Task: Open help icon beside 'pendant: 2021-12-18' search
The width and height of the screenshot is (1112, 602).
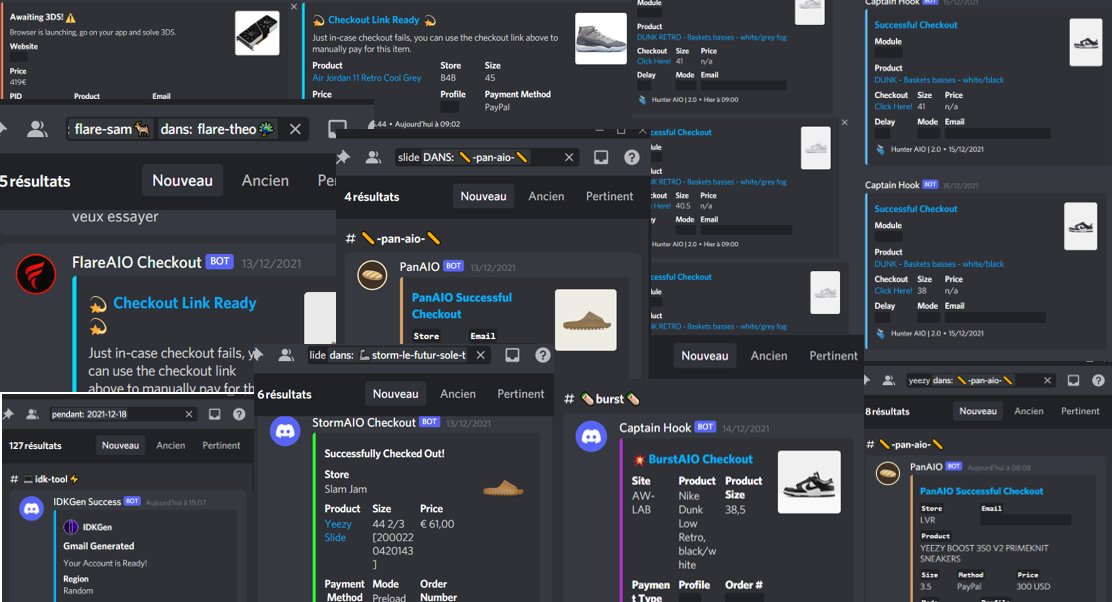Action: click(239, 414)
